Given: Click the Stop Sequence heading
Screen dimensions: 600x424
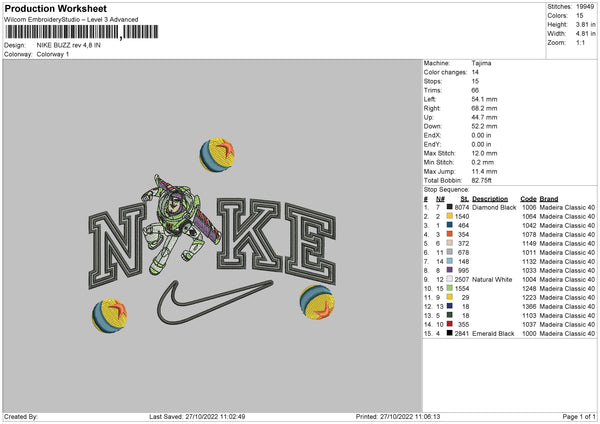Looking at the screenshot, I should tap(446, 190).
